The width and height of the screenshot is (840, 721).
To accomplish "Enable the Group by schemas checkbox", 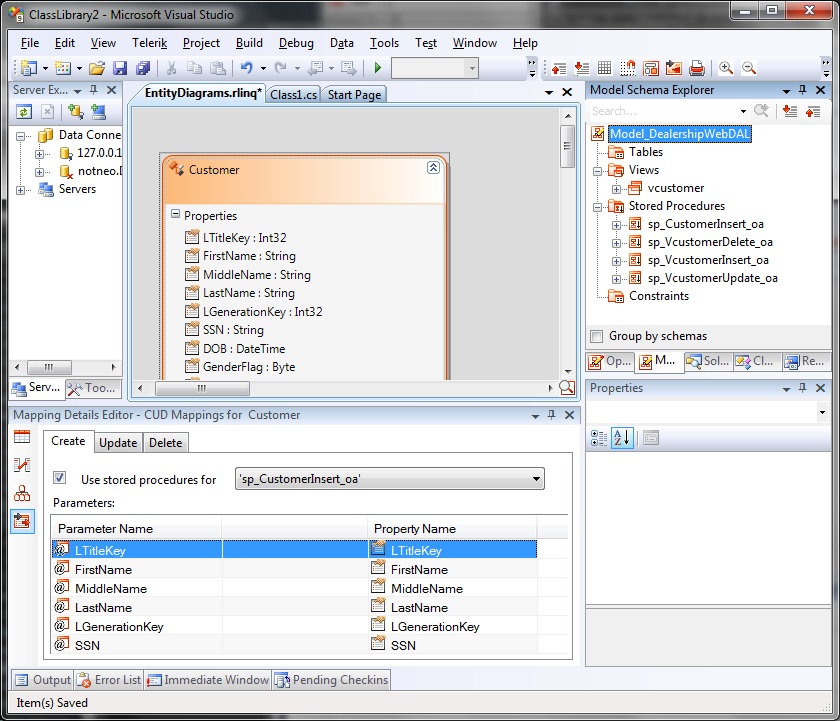I will [x=597, y=336].
